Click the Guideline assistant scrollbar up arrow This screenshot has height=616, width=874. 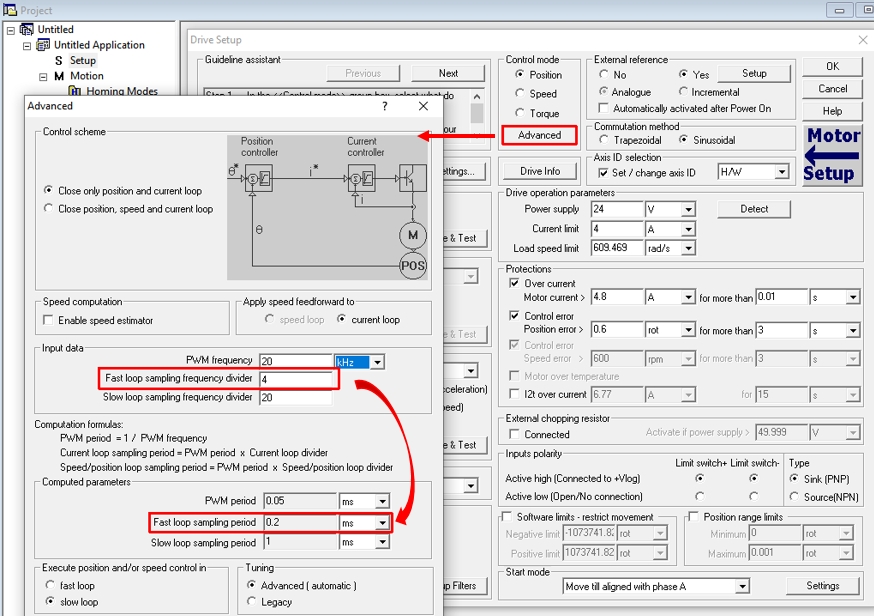click(x=477, y=96)
